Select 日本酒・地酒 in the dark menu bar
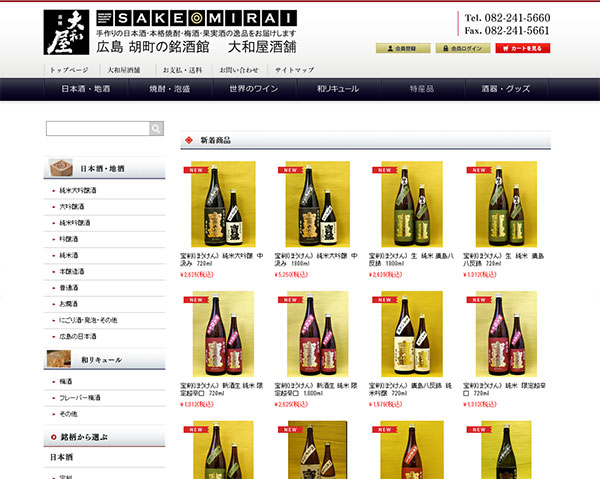The height and width of the screenshot is (479, 600). coord(86,89)
